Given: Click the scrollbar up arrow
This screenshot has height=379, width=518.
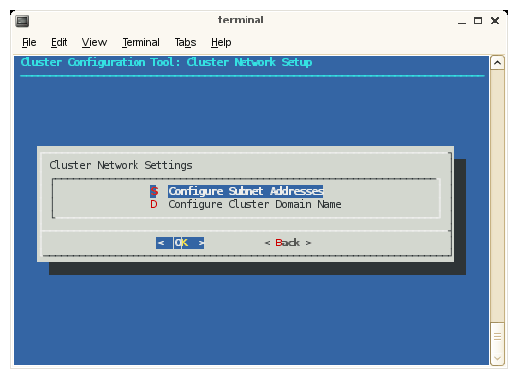Looking at the screenshot, I should point(497,63).
